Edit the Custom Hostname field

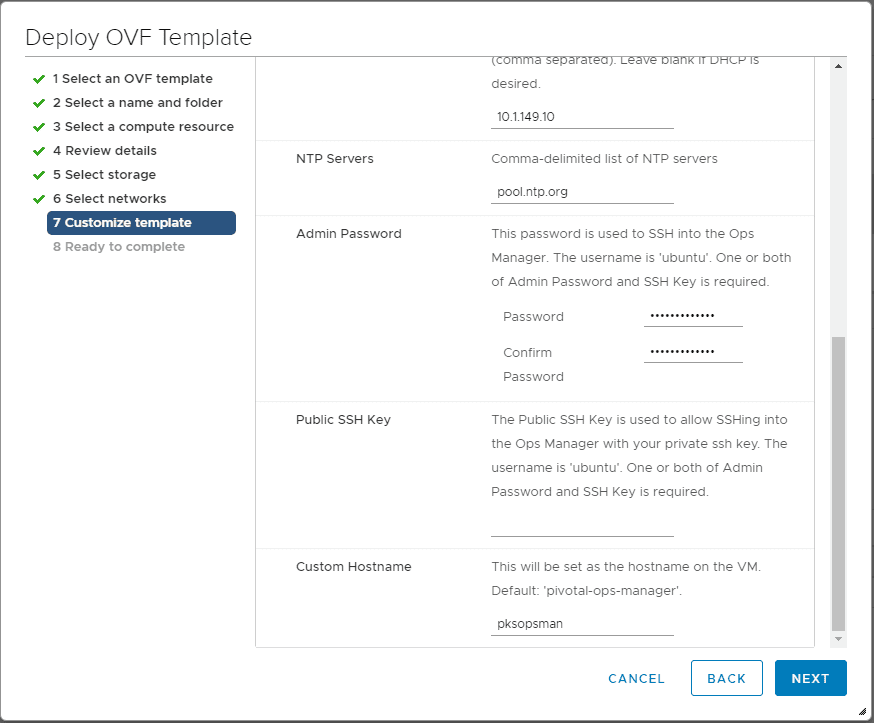[582, 624]
